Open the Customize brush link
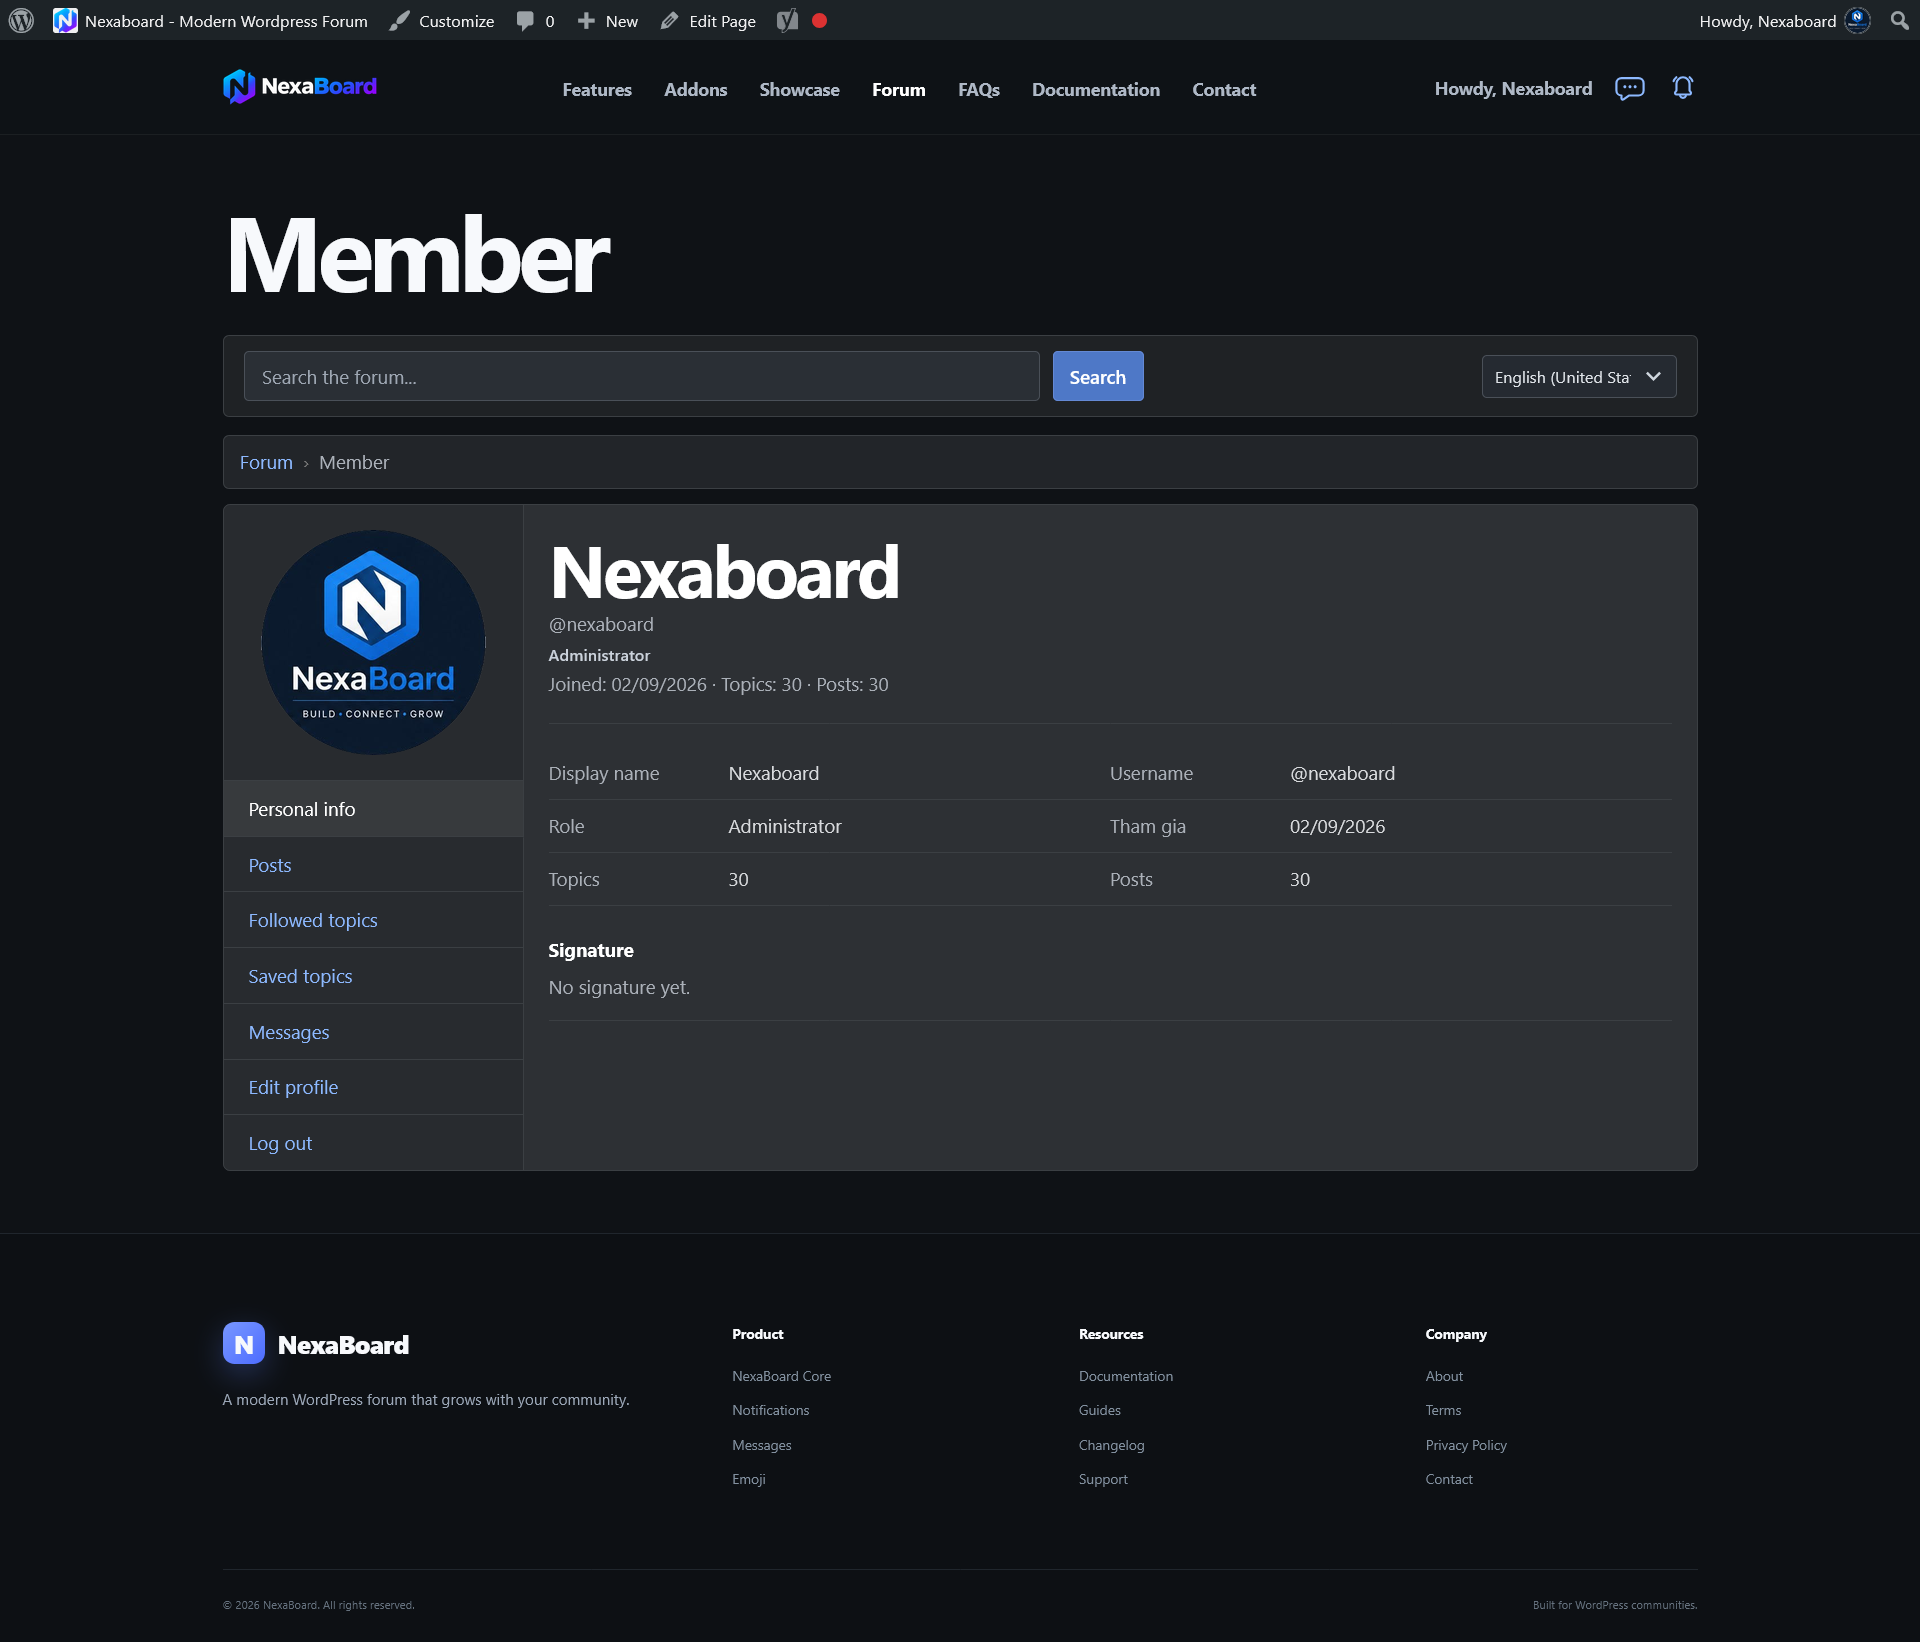Image resolution: width=1920 pixels, height=1642 pixels. pyautogui.click(x=442, y=20)
